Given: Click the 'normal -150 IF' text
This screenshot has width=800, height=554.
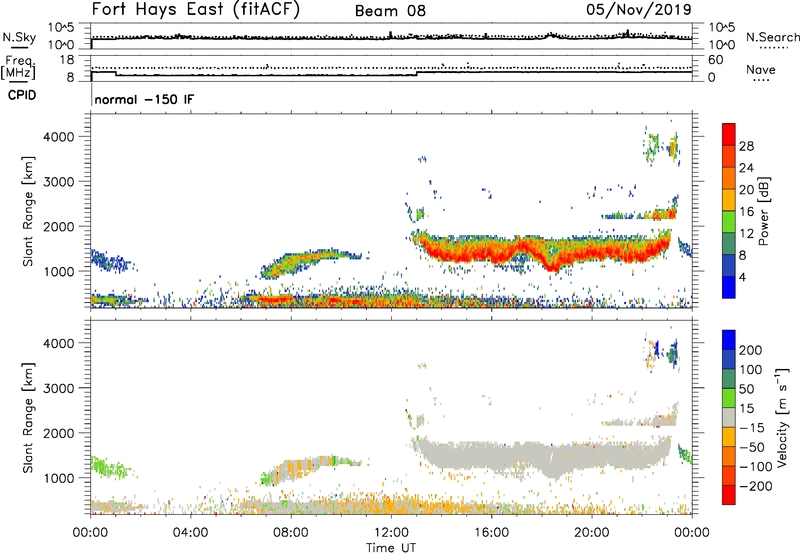Looking at the screenshot, I should [x=144, y=99].
